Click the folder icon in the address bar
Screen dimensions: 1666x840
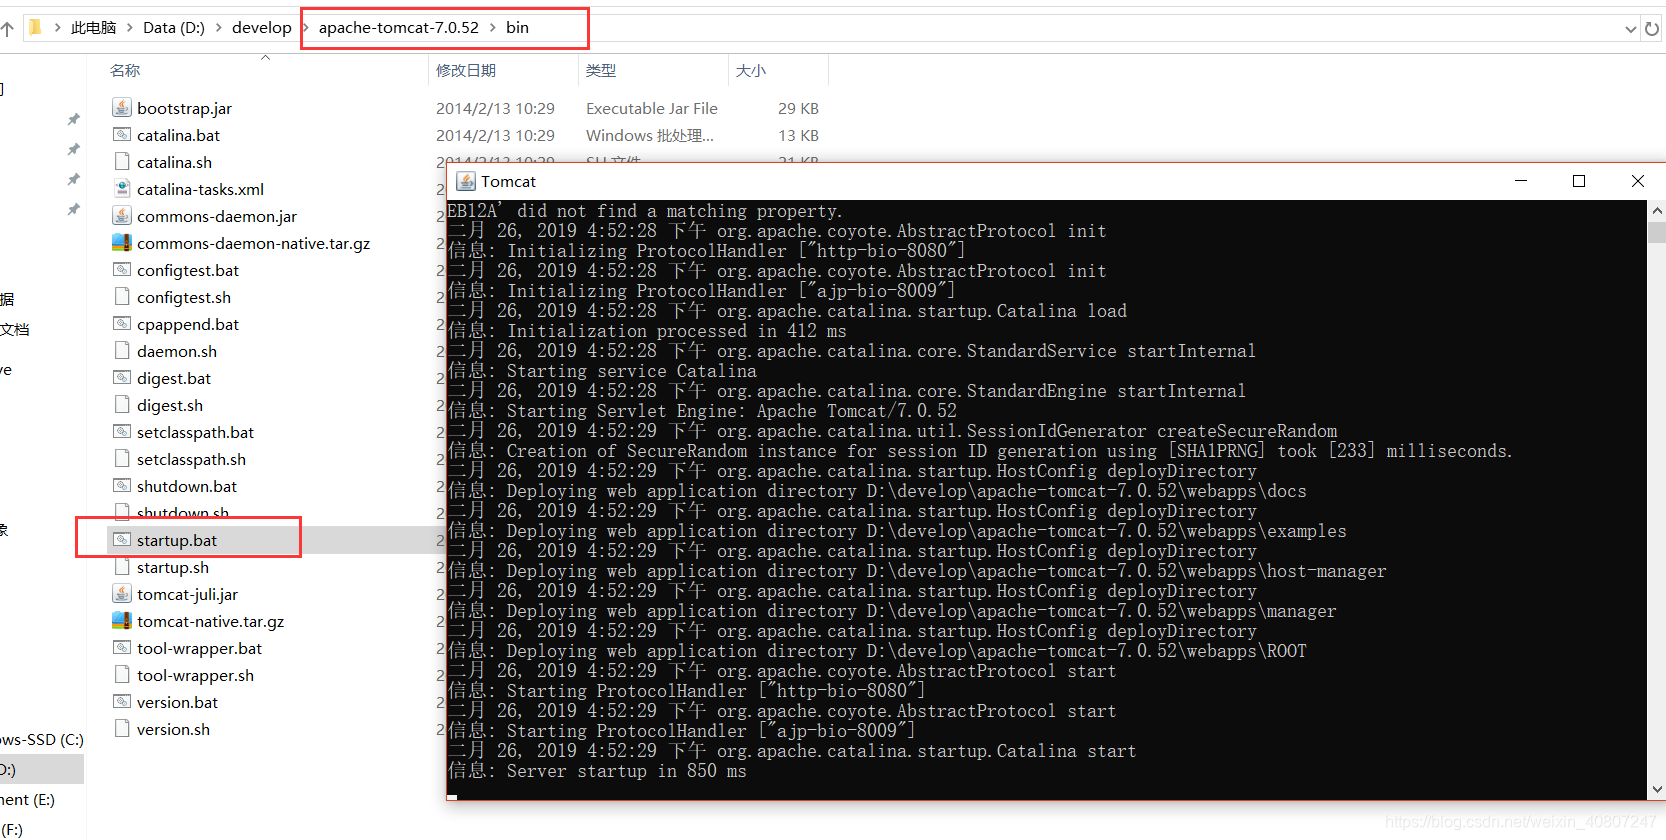point(35,27)
